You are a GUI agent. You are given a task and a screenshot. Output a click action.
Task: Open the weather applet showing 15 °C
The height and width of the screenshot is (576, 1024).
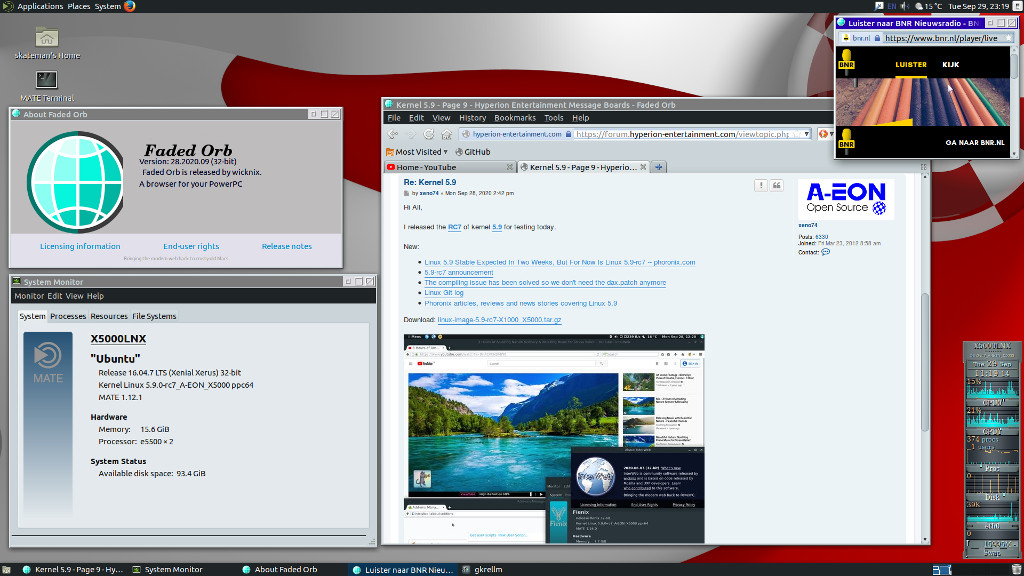(929, 6)
